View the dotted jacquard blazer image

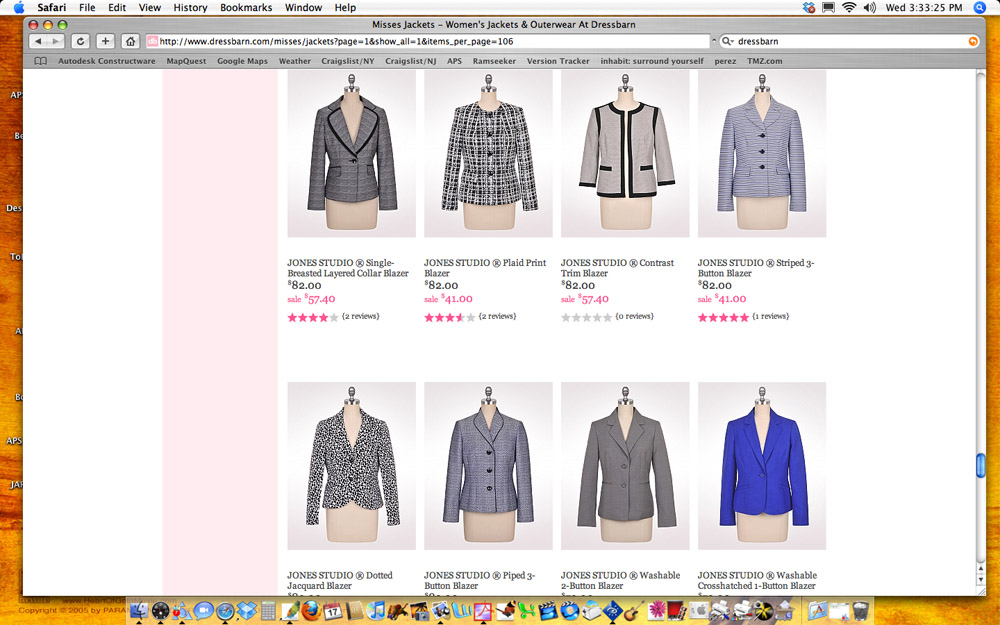point(351,466)
